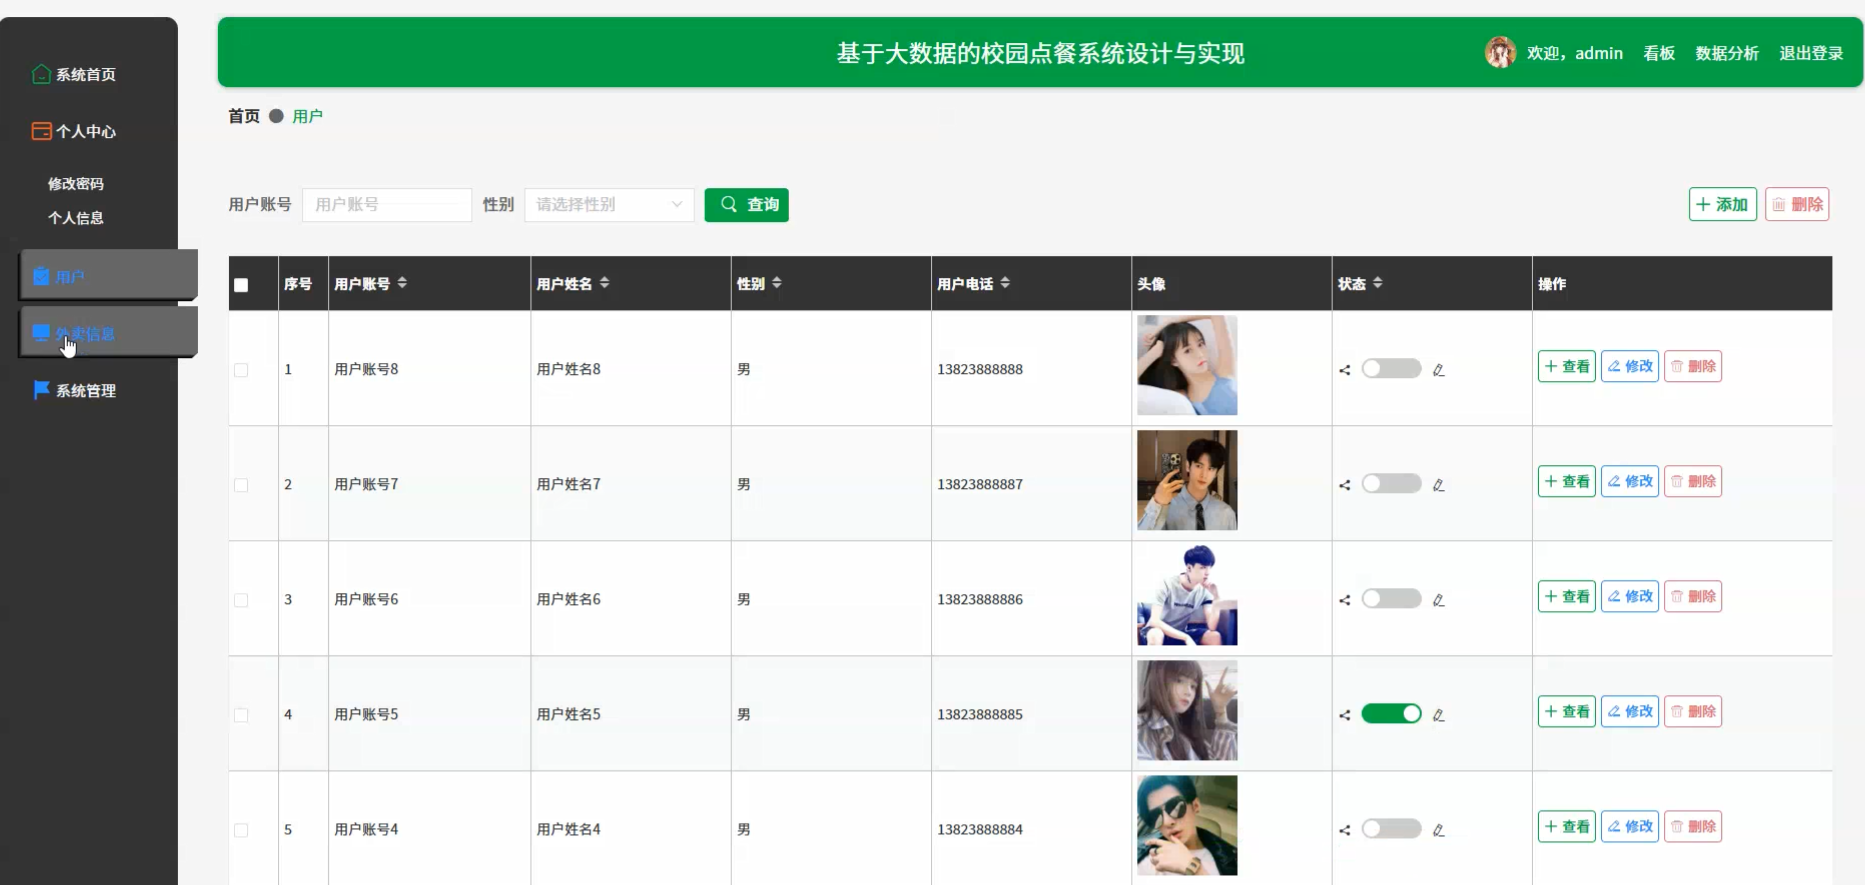1865x885 pixels.
Task: Click pencil icon in 用户账号4 status cell
Action: point(1438,830)
